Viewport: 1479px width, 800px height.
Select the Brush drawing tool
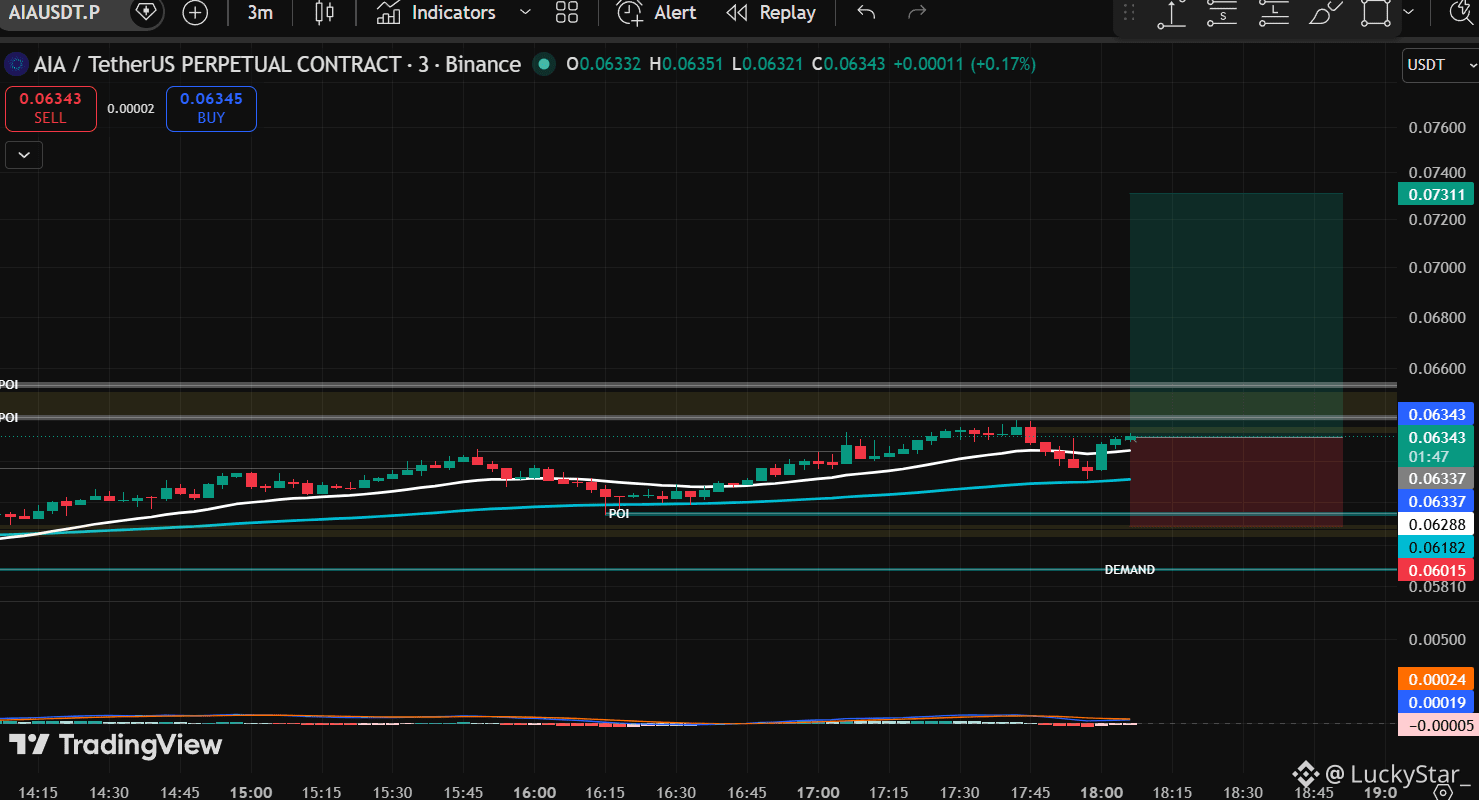pos(1325,13)
